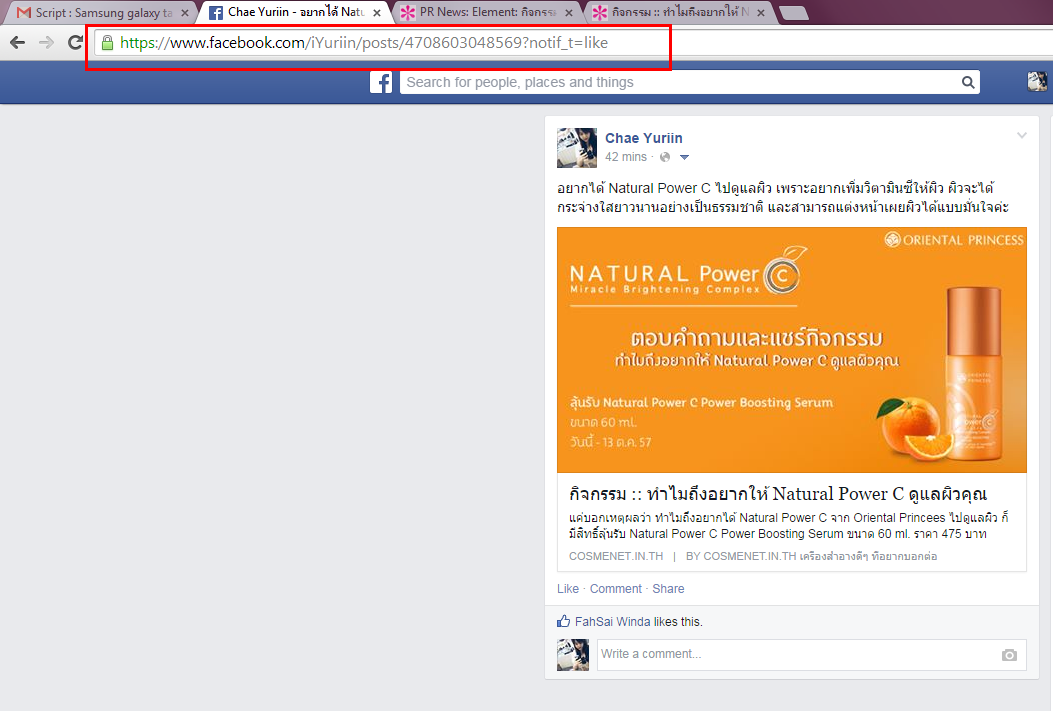Click the globe public privacy icon

coord(665,157)
